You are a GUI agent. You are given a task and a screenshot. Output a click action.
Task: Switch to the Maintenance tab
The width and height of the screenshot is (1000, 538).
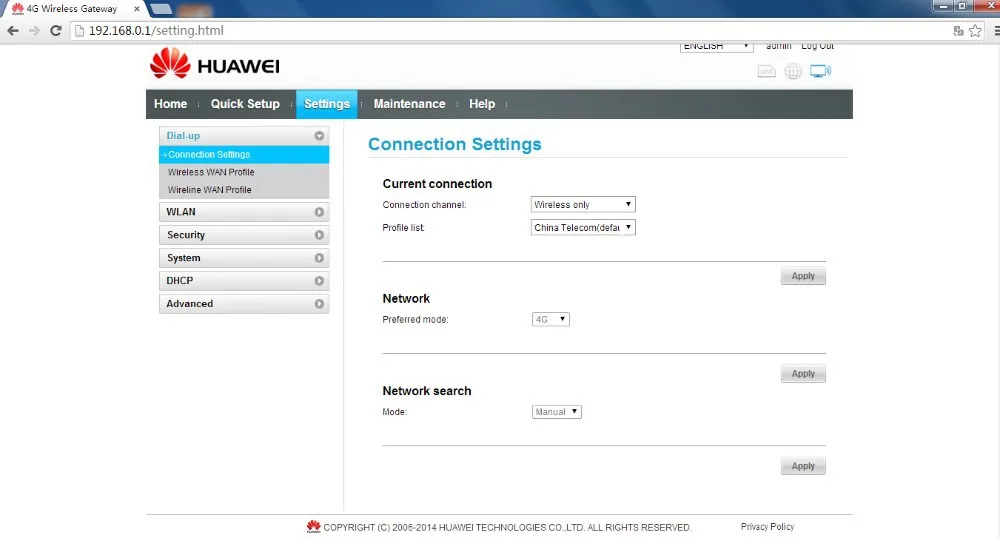click(409, 104)
